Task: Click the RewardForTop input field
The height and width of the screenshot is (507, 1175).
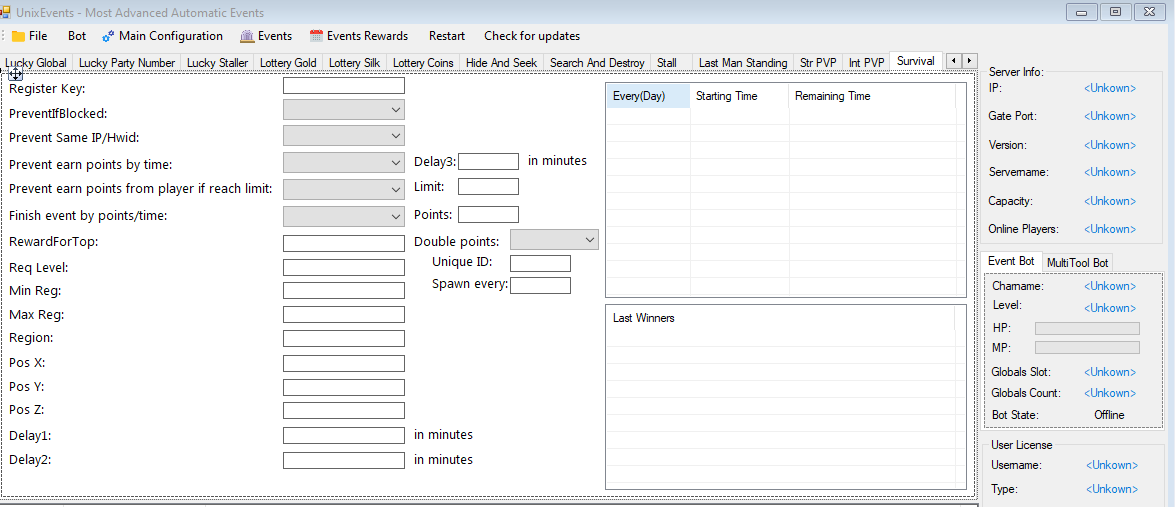Action: pos(343,243)
